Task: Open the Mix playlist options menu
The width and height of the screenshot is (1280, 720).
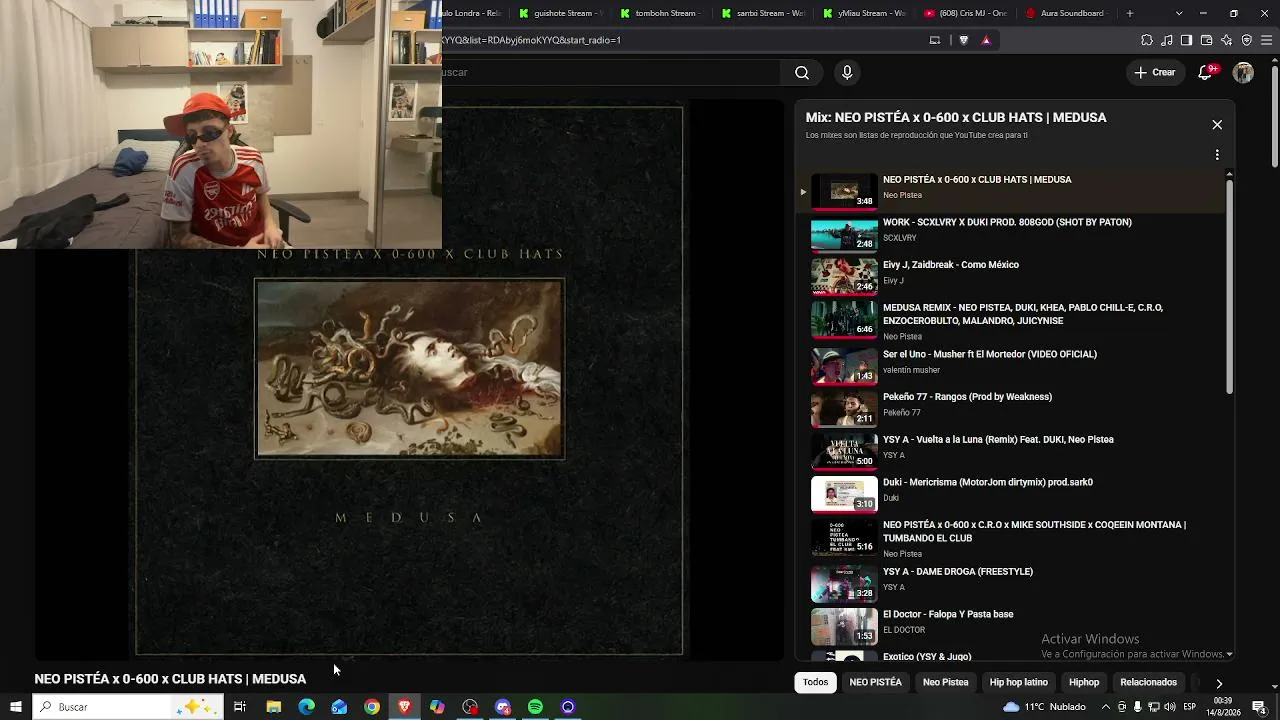Action: (1217, 155)
